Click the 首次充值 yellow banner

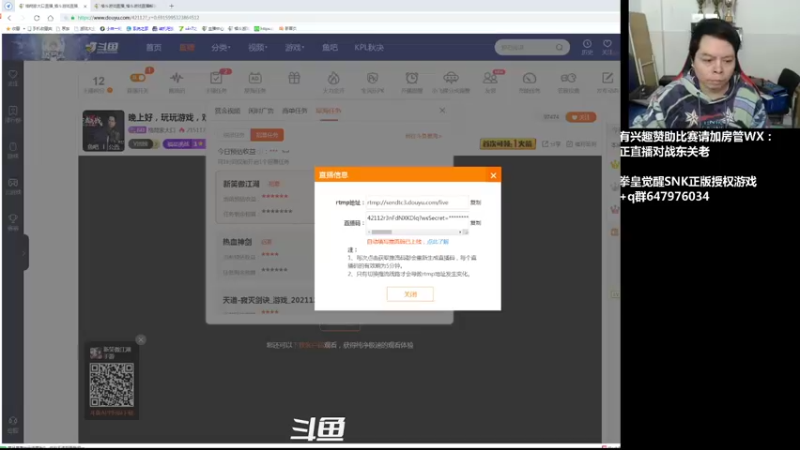[508, 144]
